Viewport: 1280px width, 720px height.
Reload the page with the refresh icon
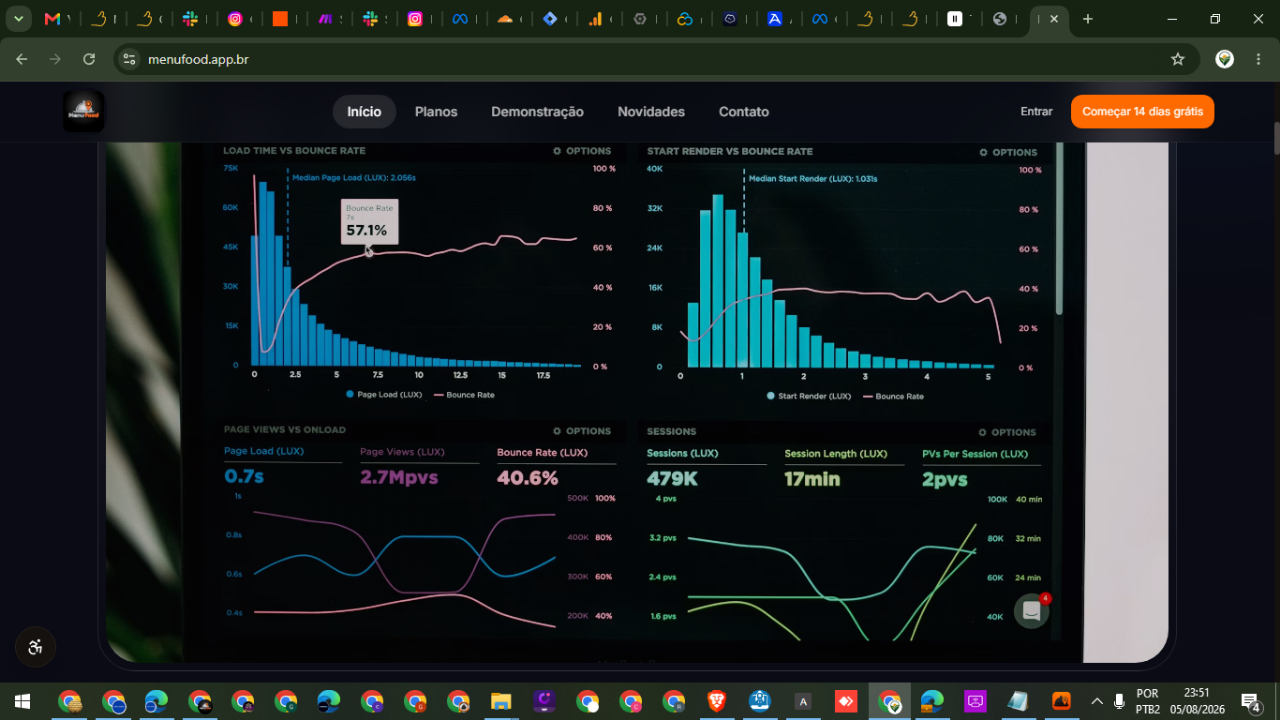click(x=89, y=59)
